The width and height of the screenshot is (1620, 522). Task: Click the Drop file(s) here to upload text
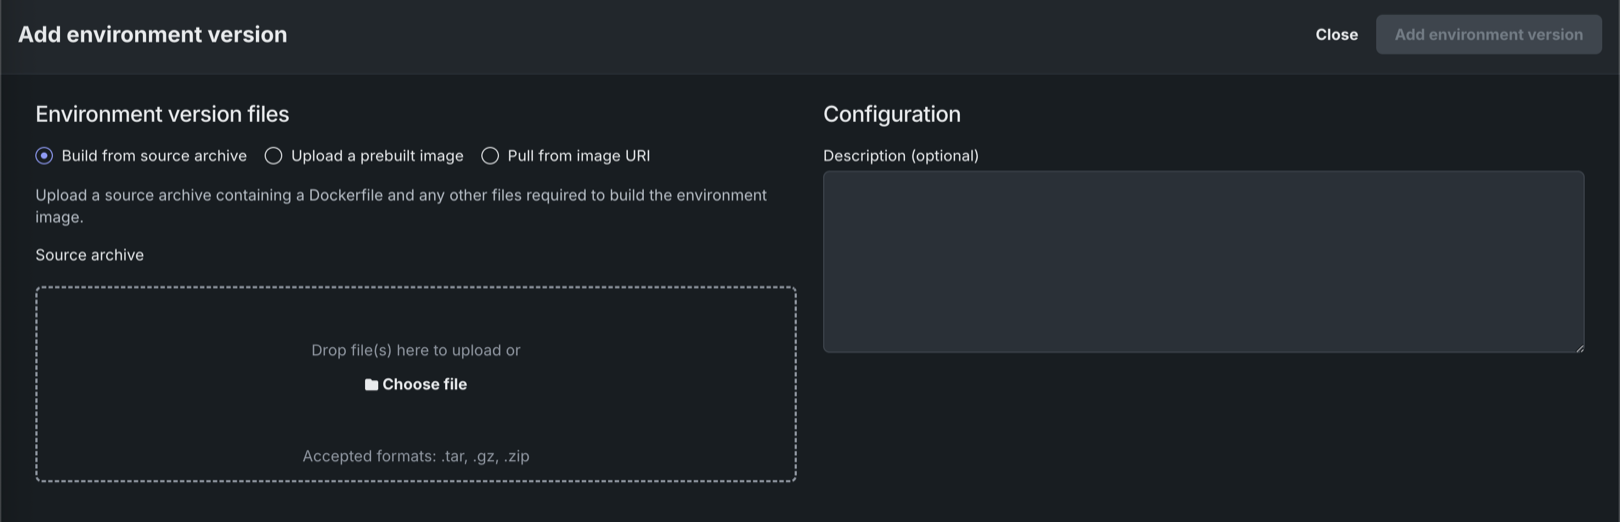pos(416,350)
